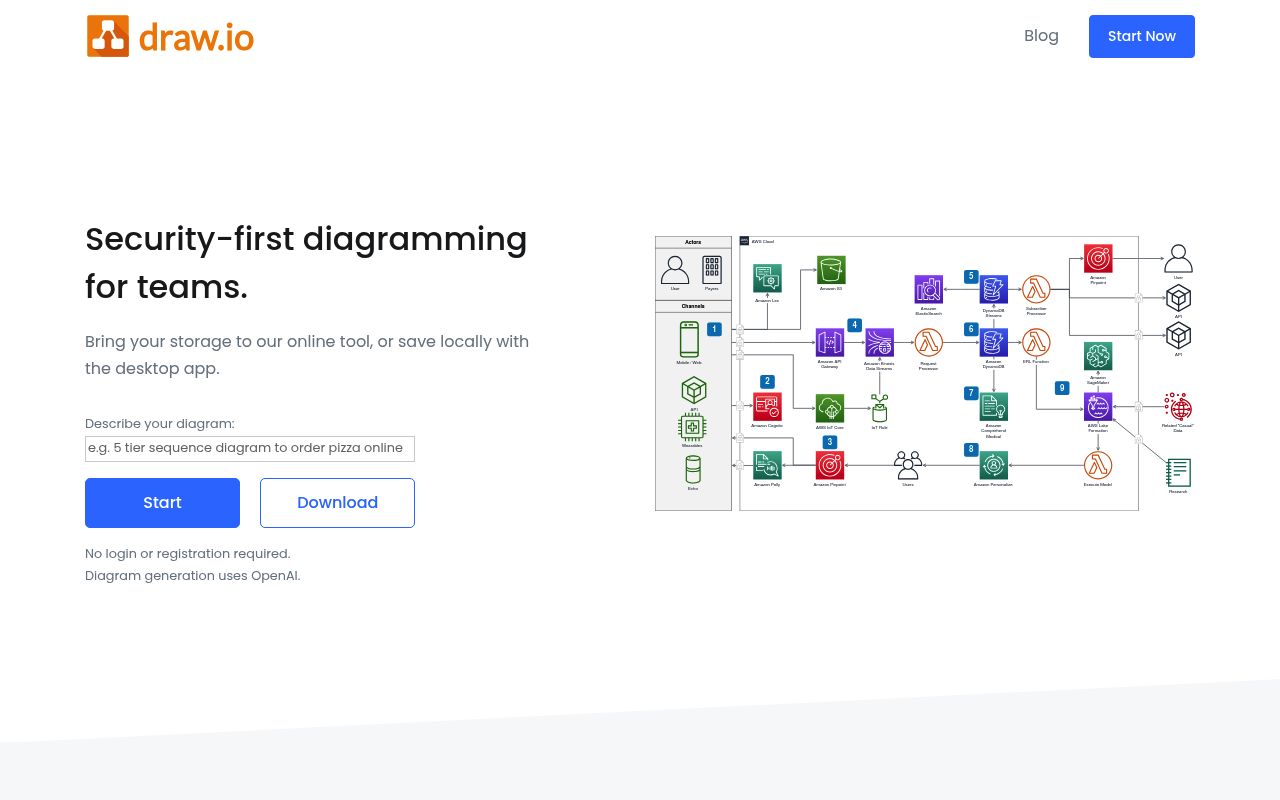The width and height of the screenshot is (1280, 800).
Task: Click the diagram description input field
Action: pyautogui.click(x=249, y=448)
